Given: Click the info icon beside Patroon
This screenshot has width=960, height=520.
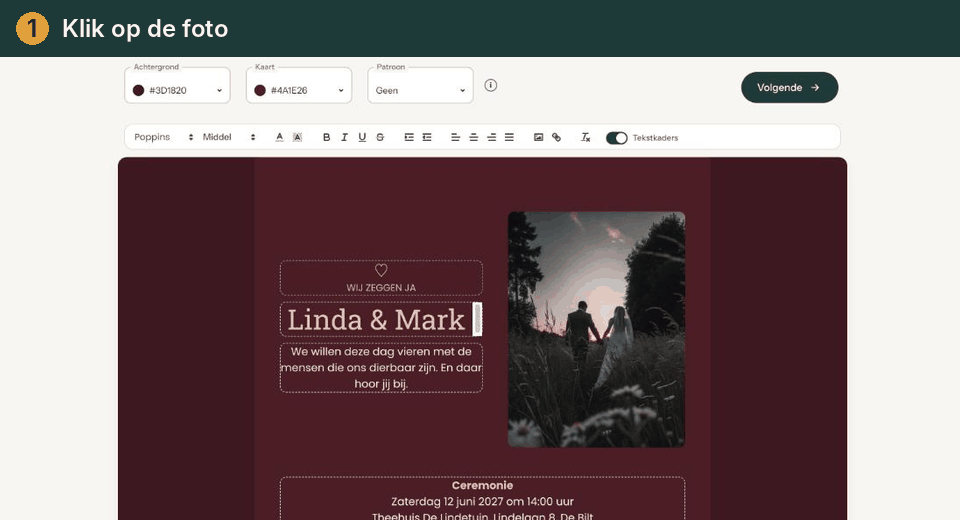Looking at the screenshot, I should tap(490, 85).
